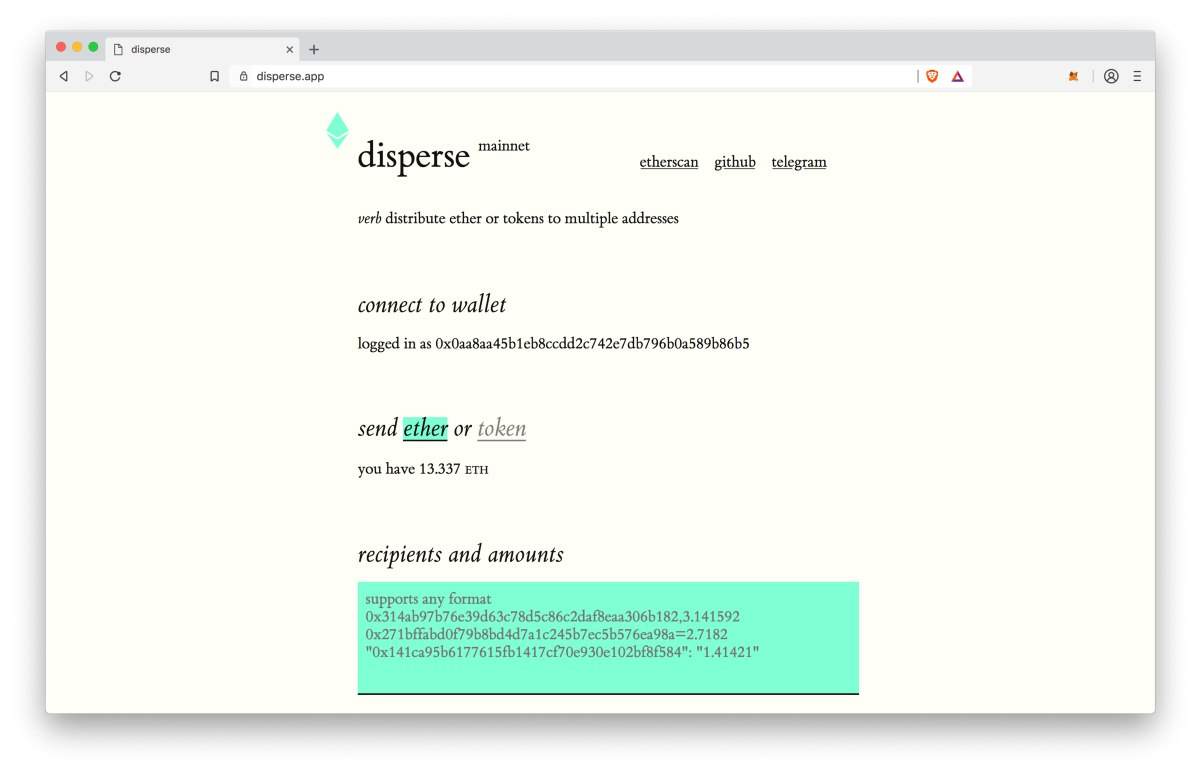The height and width of the screenshot is (773, 1200).
Task: Click the recipients and amounts text area
Action: point(608,637)
